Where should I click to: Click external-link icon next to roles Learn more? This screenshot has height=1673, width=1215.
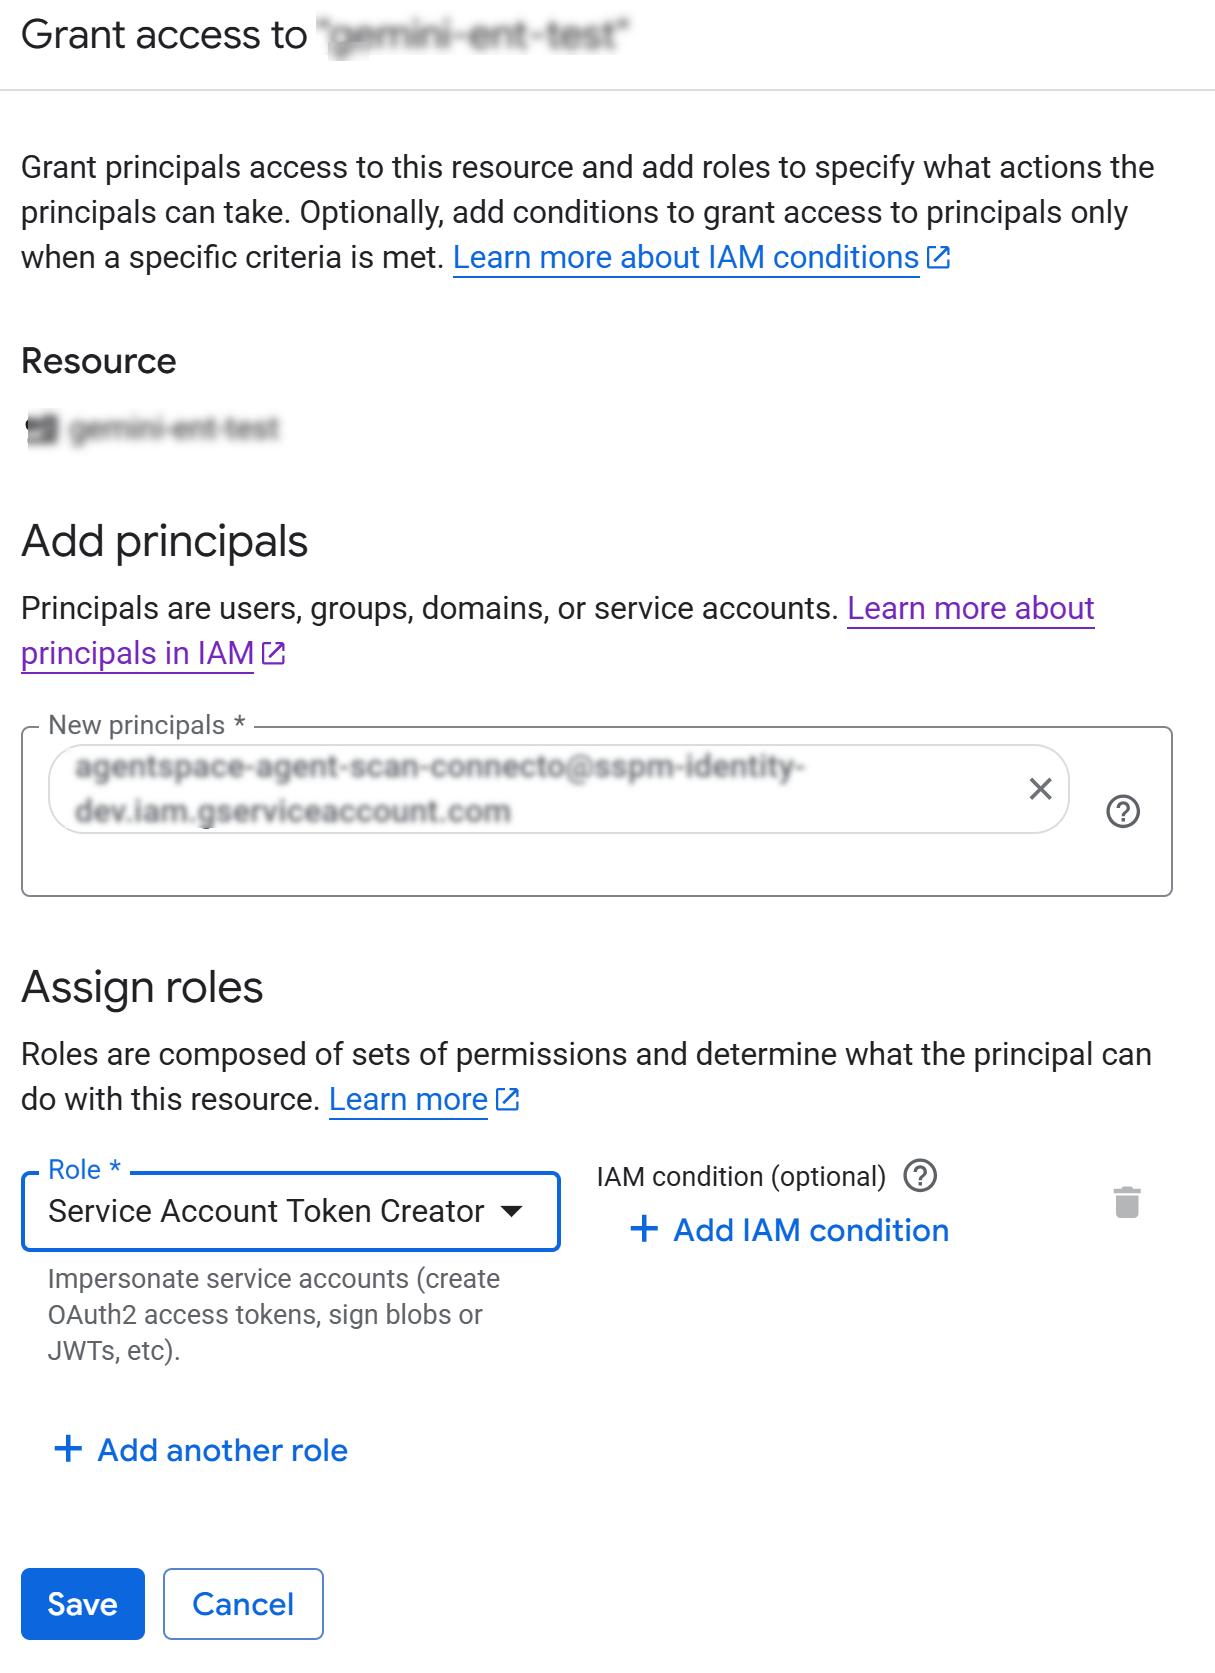pos(508,1100)
